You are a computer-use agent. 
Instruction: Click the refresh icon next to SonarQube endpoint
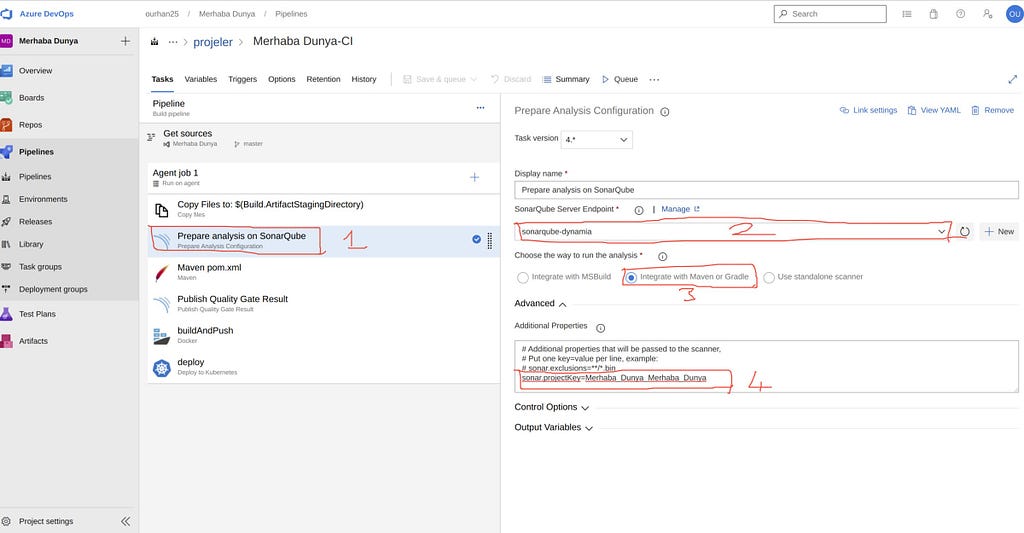click(965, 231)
